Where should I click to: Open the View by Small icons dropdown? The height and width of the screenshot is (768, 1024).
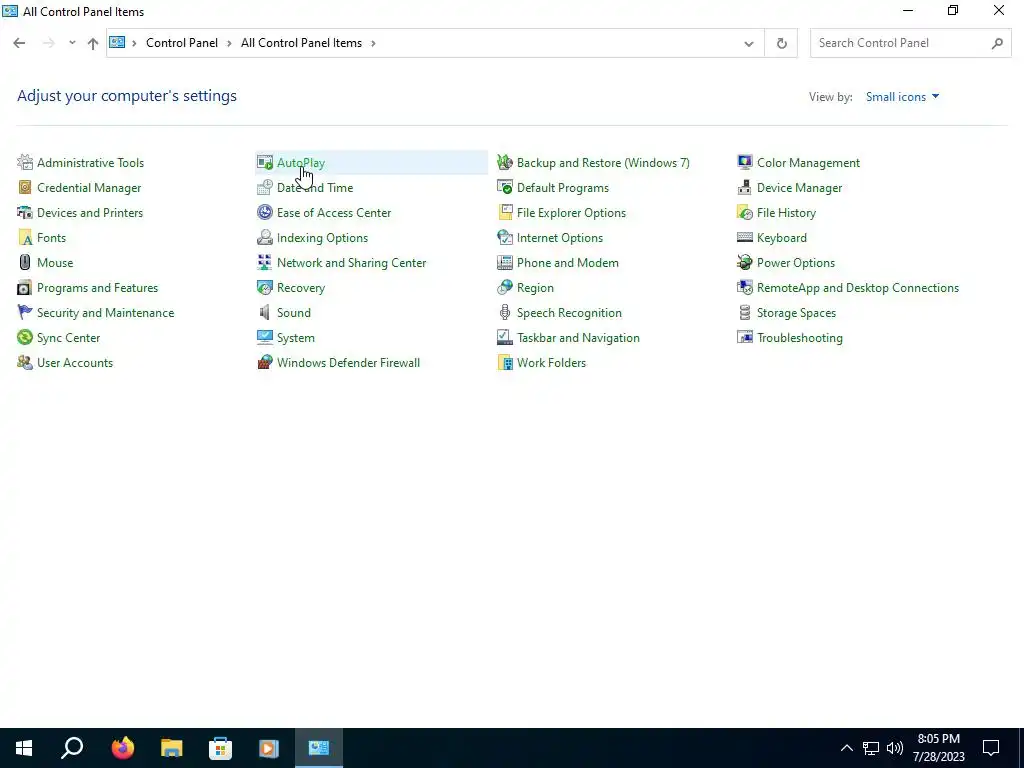coord(903,97)
